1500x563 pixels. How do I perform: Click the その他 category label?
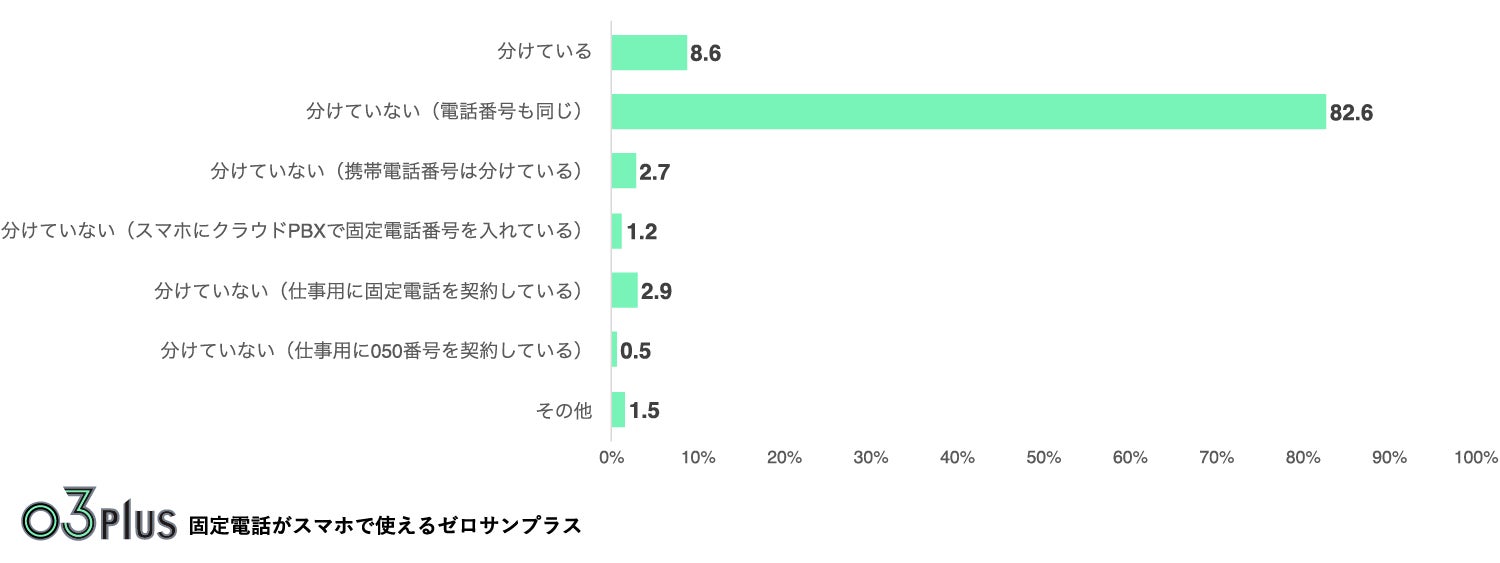point(564,410)
